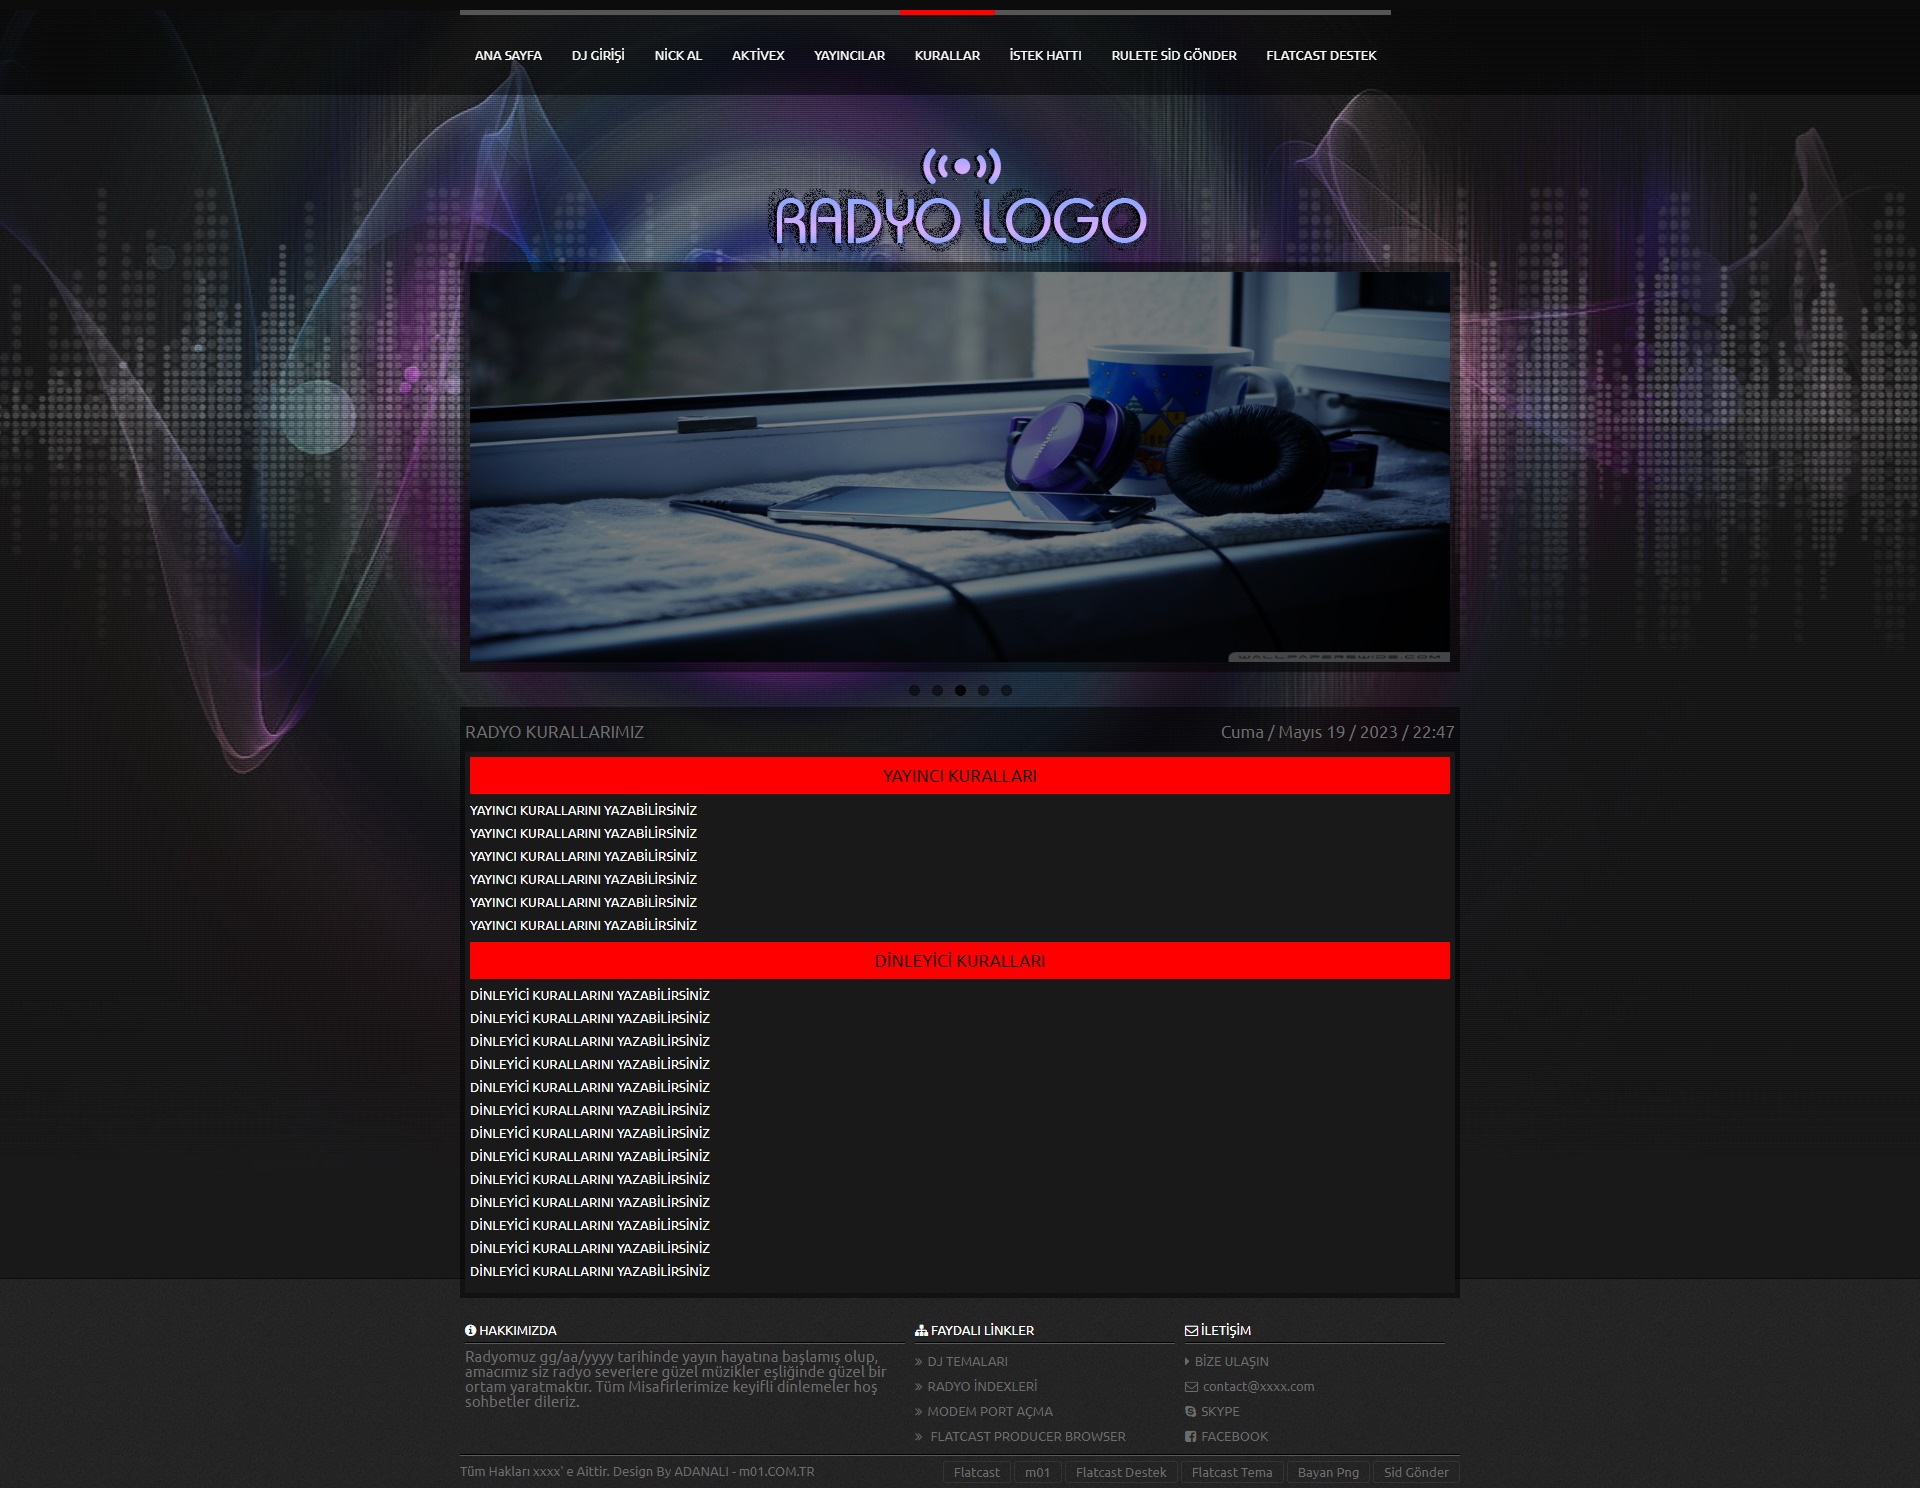
Task: Go to DJ Girişi in navigation
Action: (598, 55)
